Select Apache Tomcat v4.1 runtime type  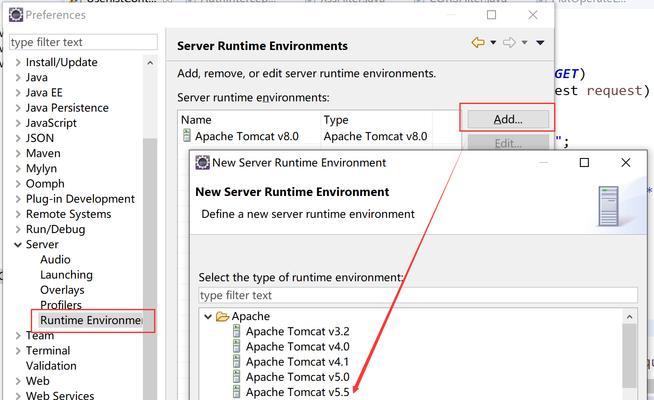297,362
